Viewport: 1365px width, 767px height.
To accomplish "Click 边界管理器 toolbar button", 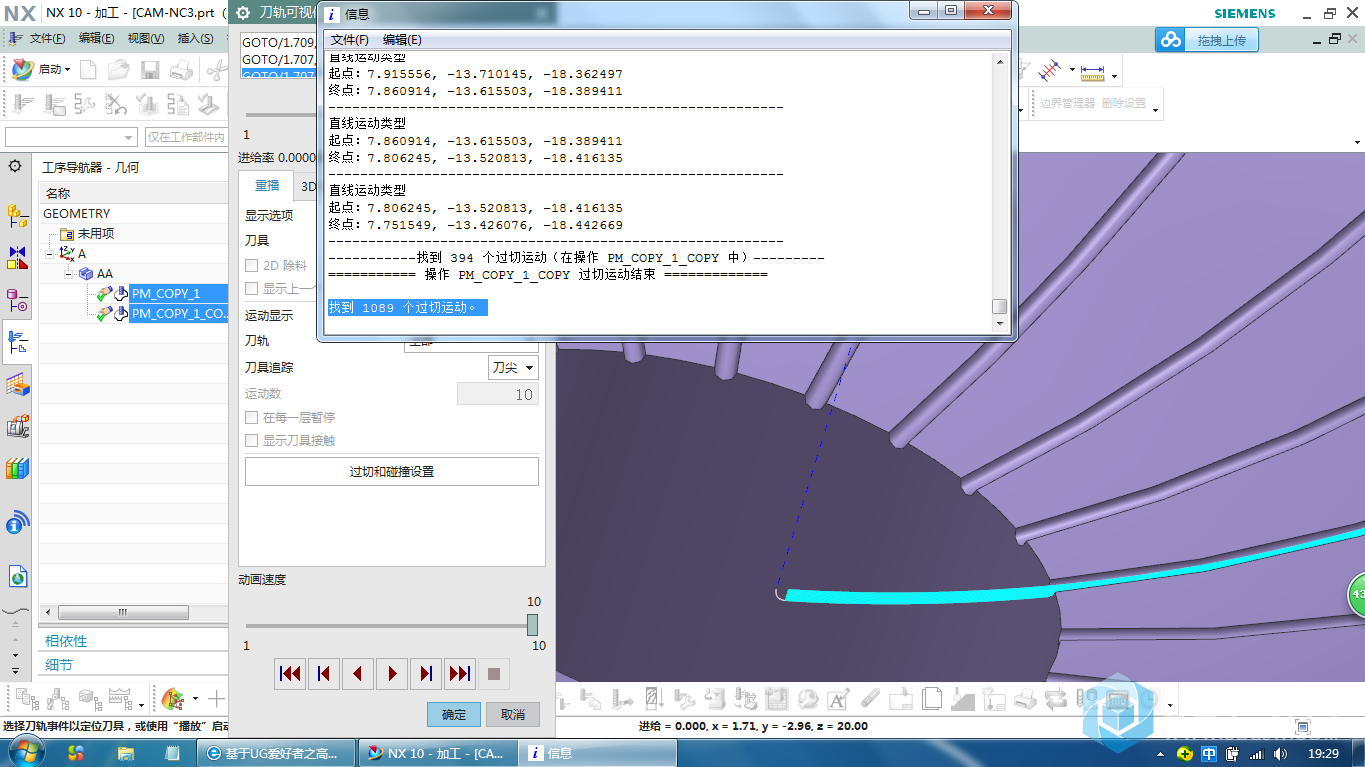I will (1067, 103).
